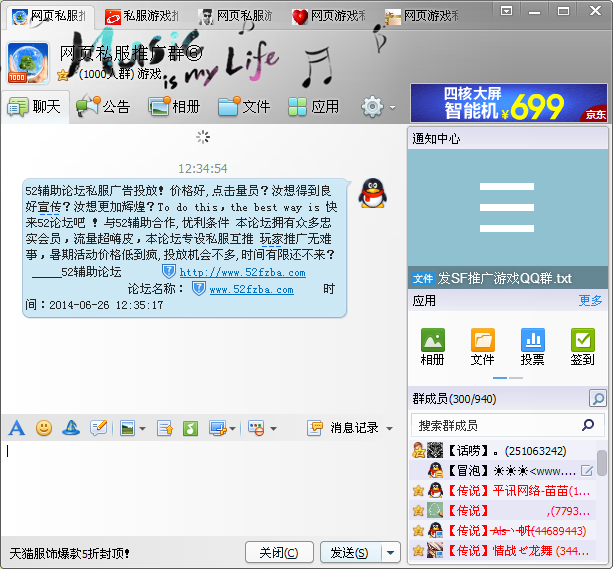Image resolution: width=613 pixels, height=569 pixels.
Task: Select member 【传说】 with ID 44689443
Action: point(502,531)
